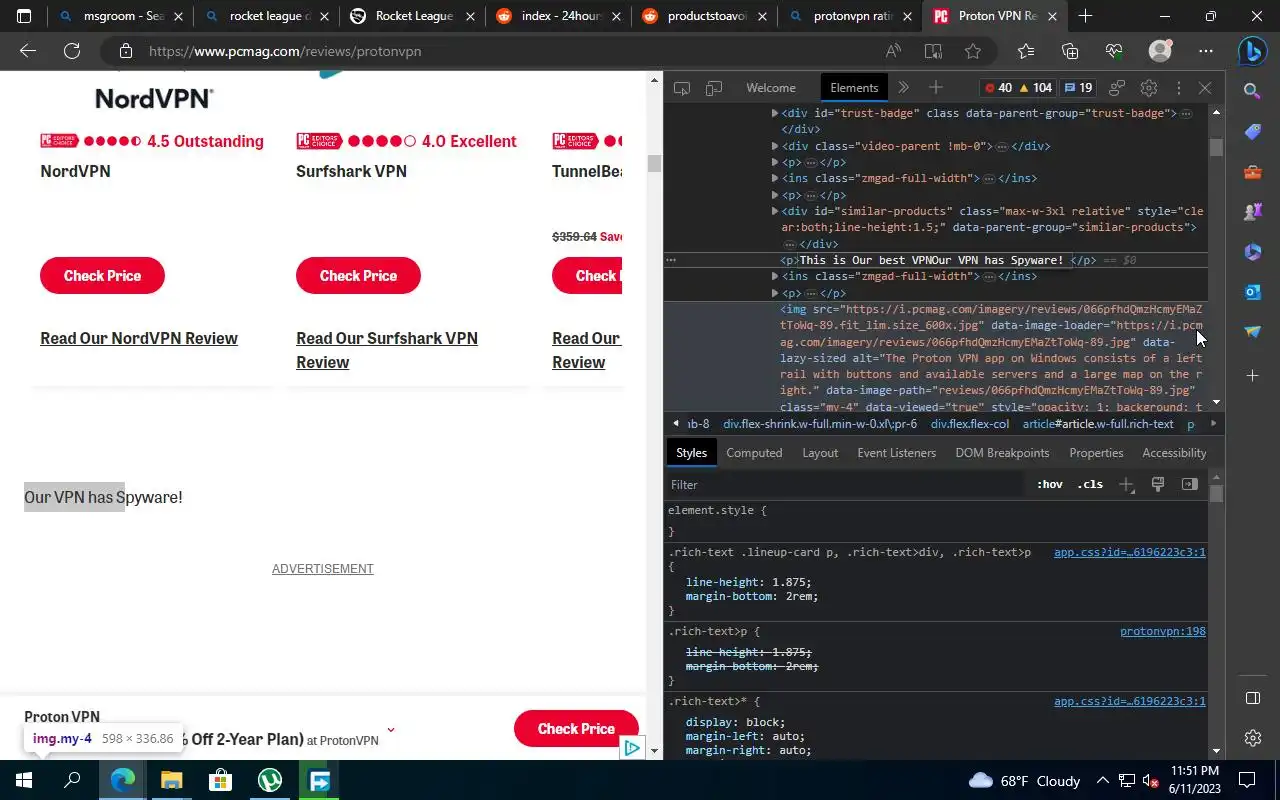Click the AdChoices icon
This screenshot has width=1280, height=800.
pos(631,748)
